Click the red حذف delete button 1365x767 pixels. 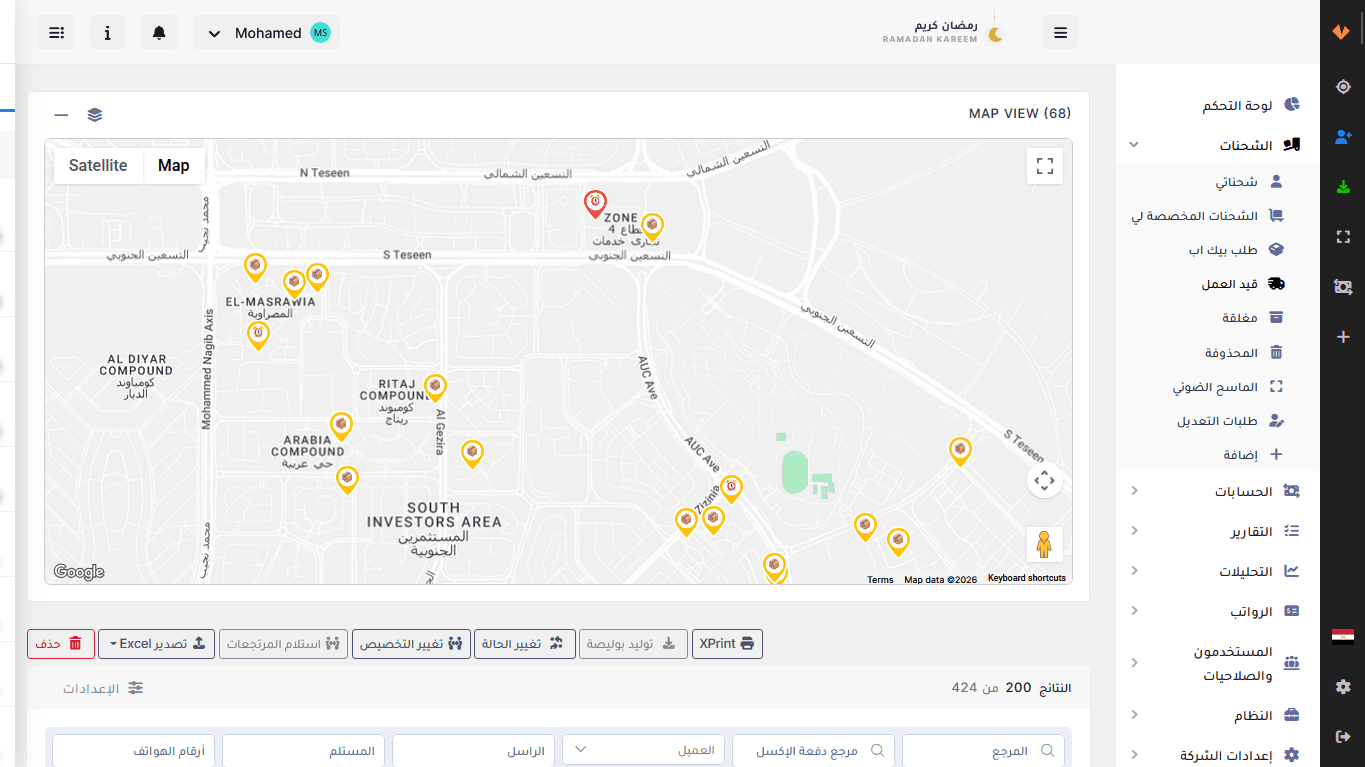[60, 643]
